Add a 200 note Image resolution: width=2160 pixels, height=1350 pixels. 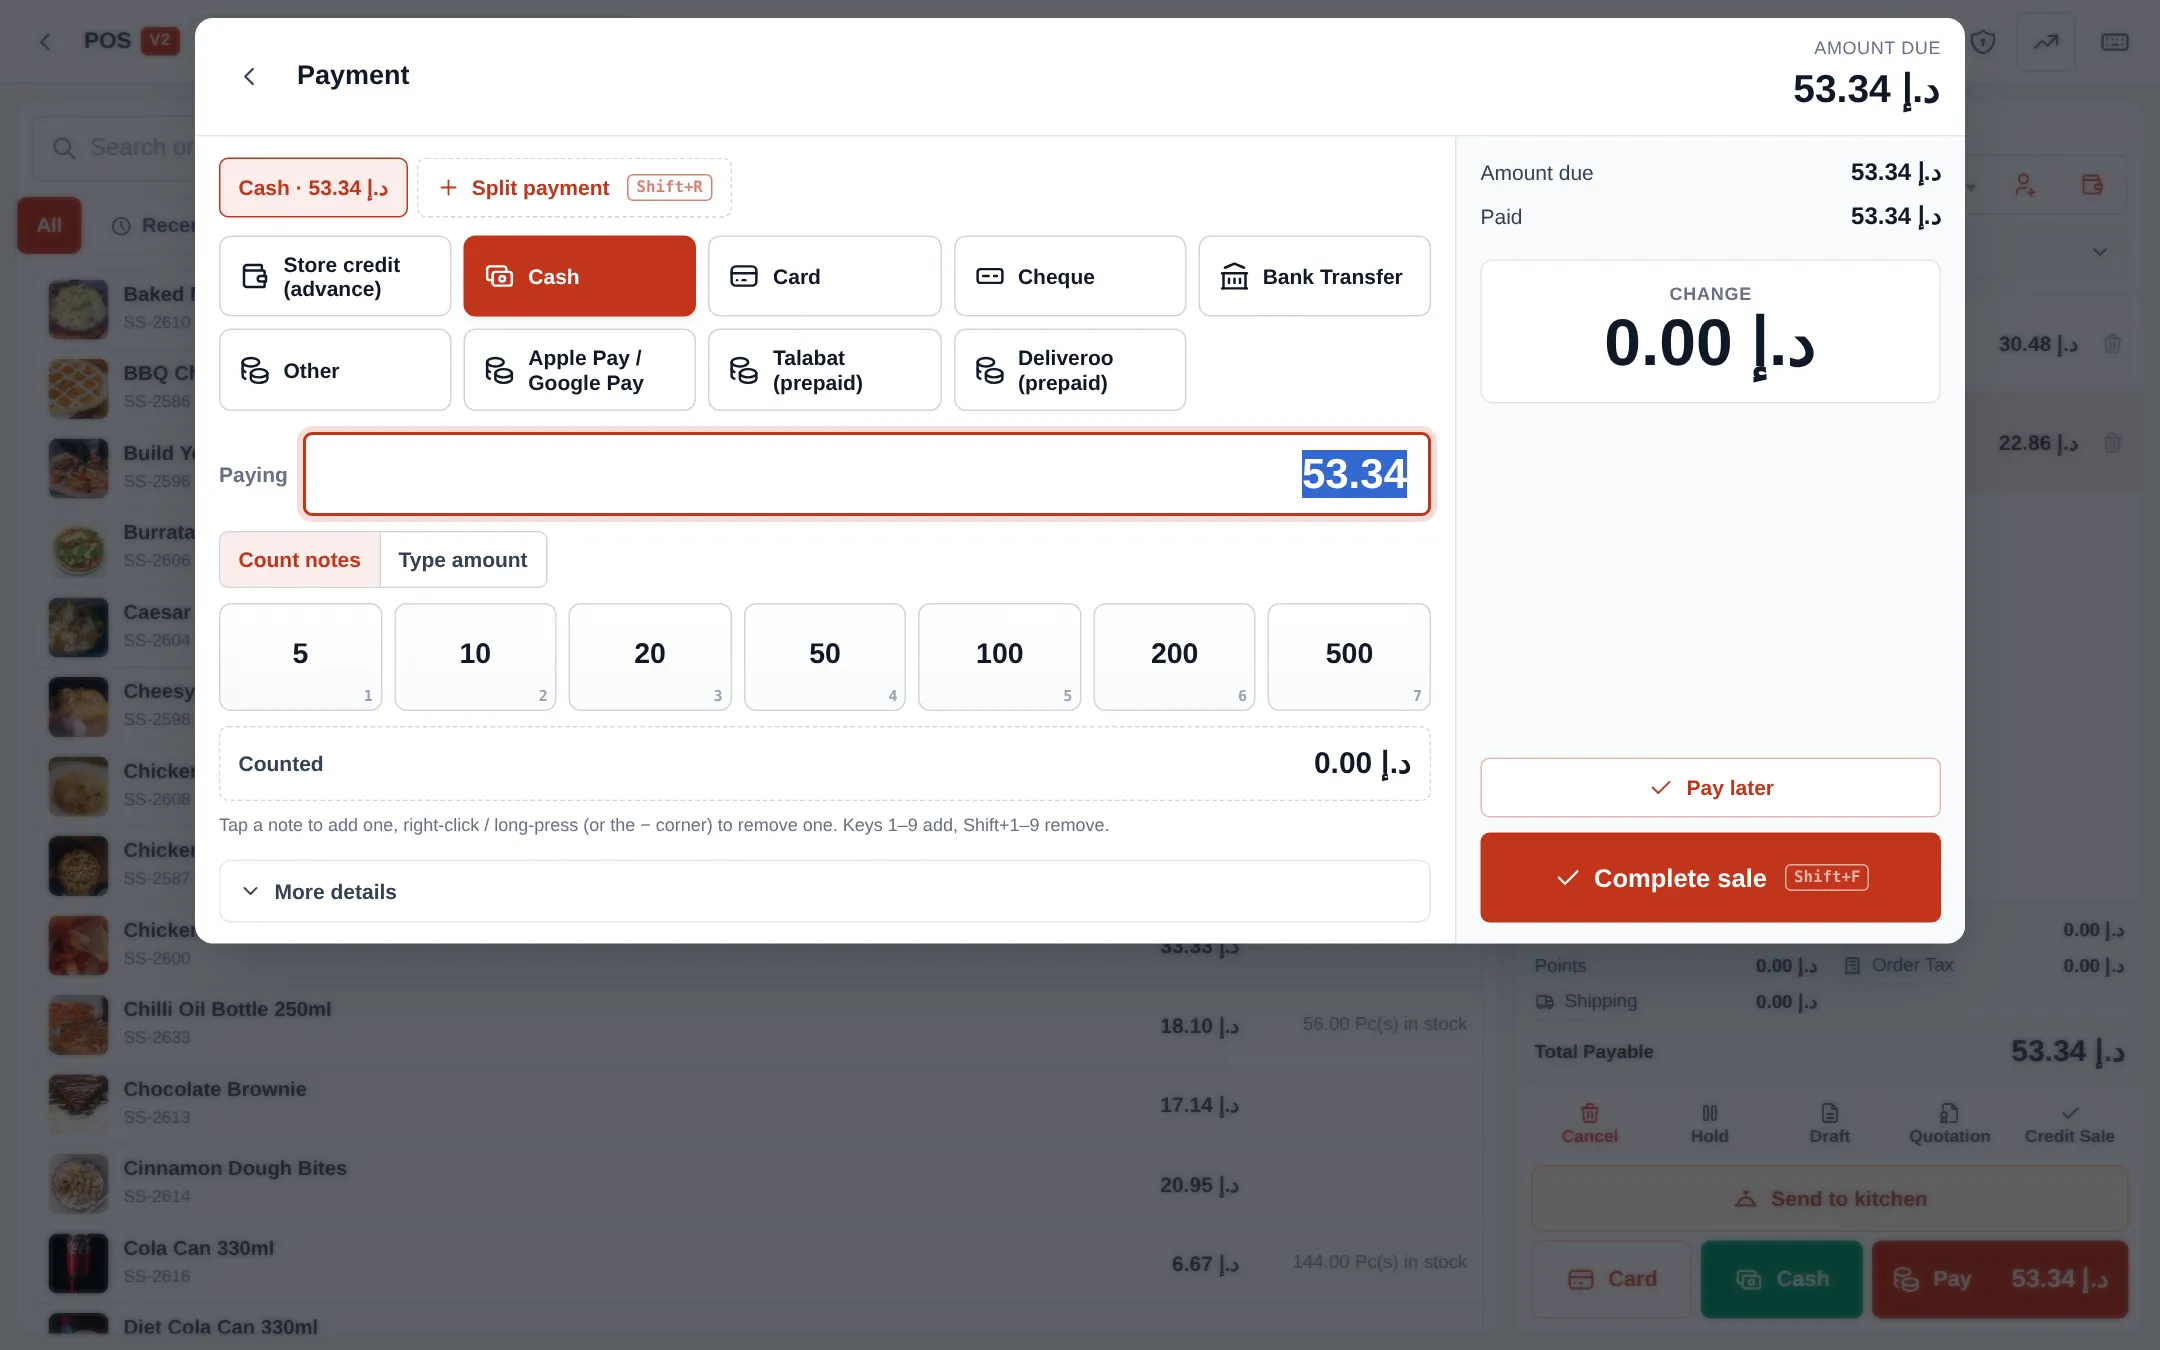[1174, 656]
